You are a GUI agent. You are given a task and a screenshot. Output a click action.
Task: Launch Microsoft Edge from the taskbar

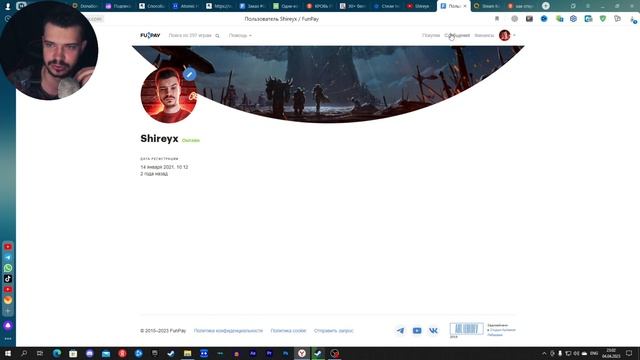click(57, 353)
